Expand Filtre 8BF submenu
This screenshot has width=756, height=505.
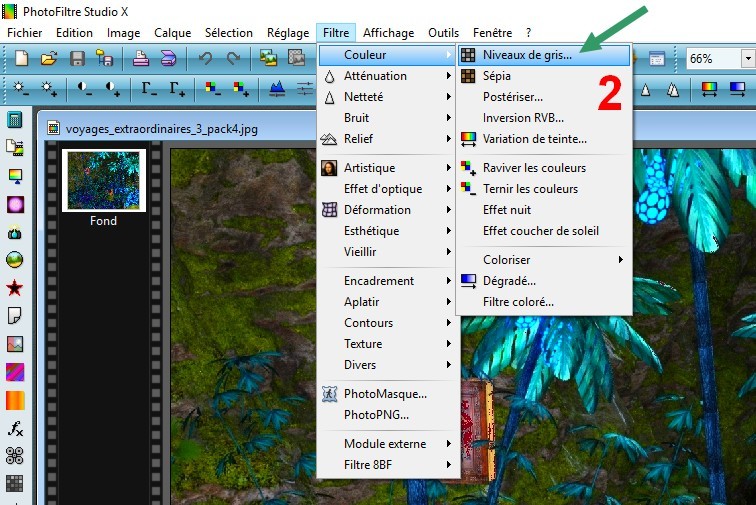tap(388, 465)
